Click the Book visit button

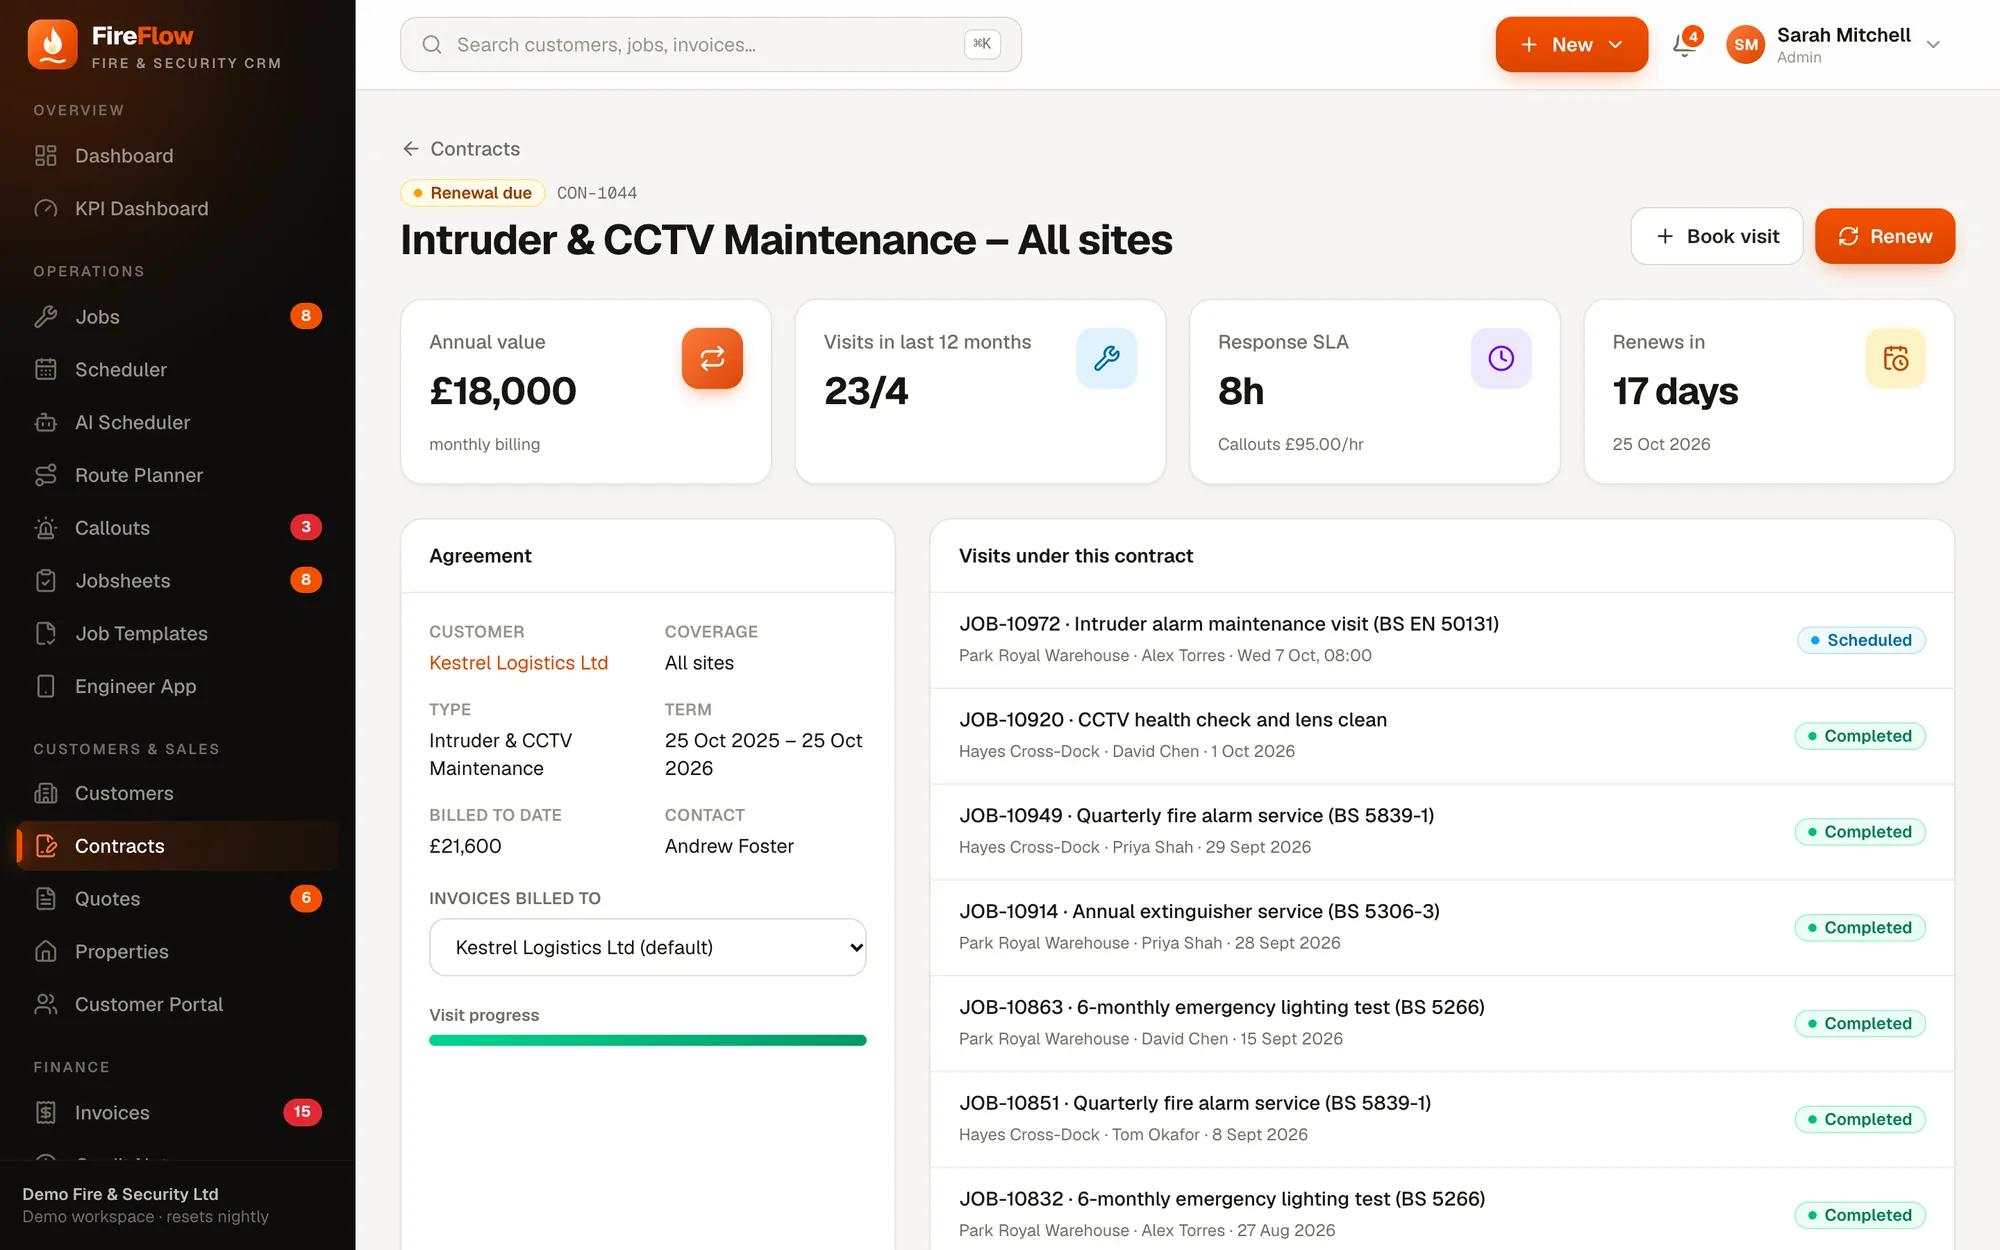pos(1717,236)
